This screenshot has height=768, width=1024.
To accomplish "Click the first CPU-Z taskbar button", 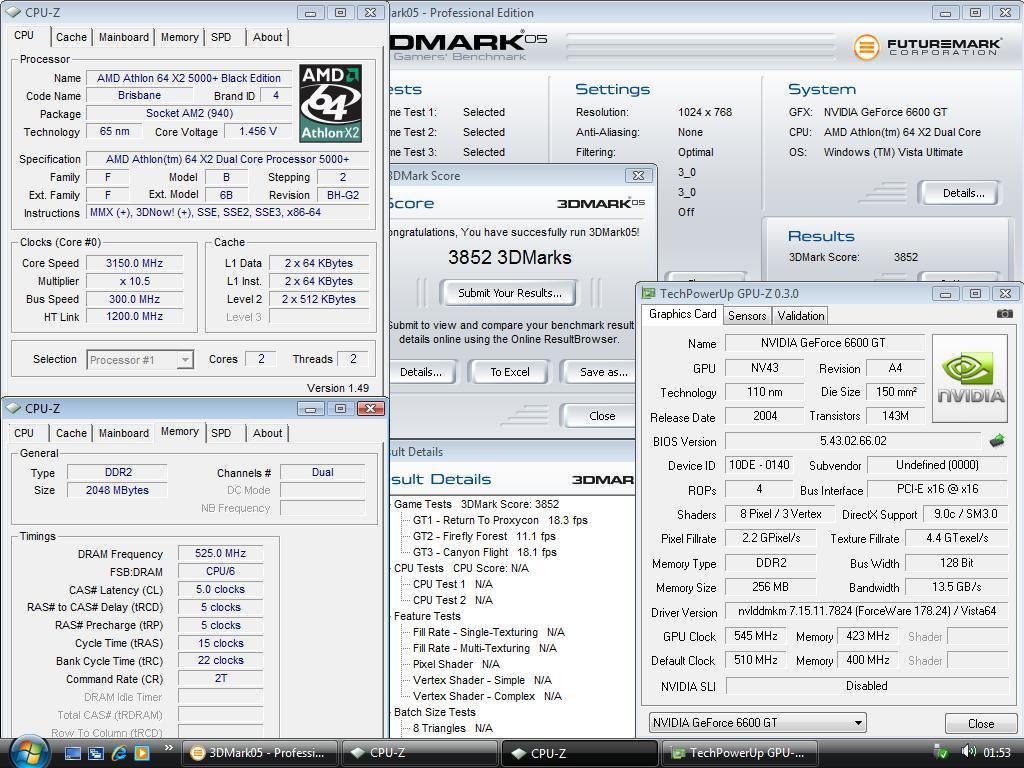I will tap(420, 753).
